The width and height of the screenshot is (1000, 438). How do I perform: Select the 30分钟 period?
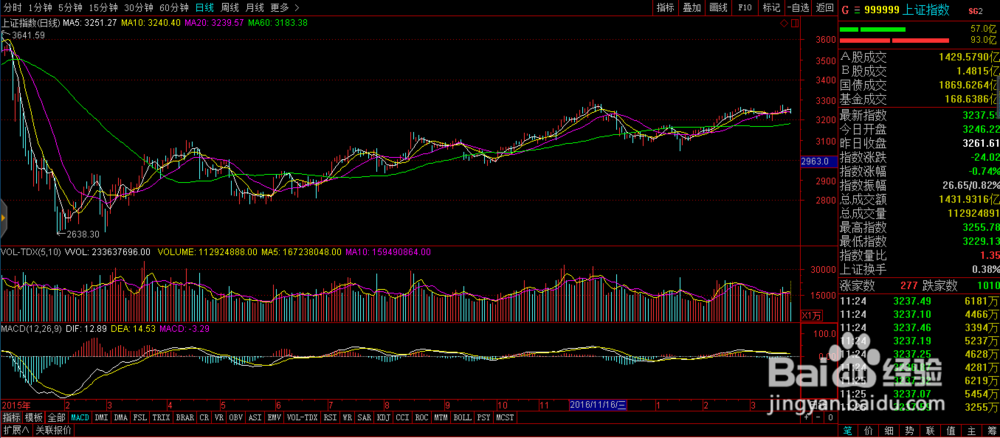pos(138,8)
